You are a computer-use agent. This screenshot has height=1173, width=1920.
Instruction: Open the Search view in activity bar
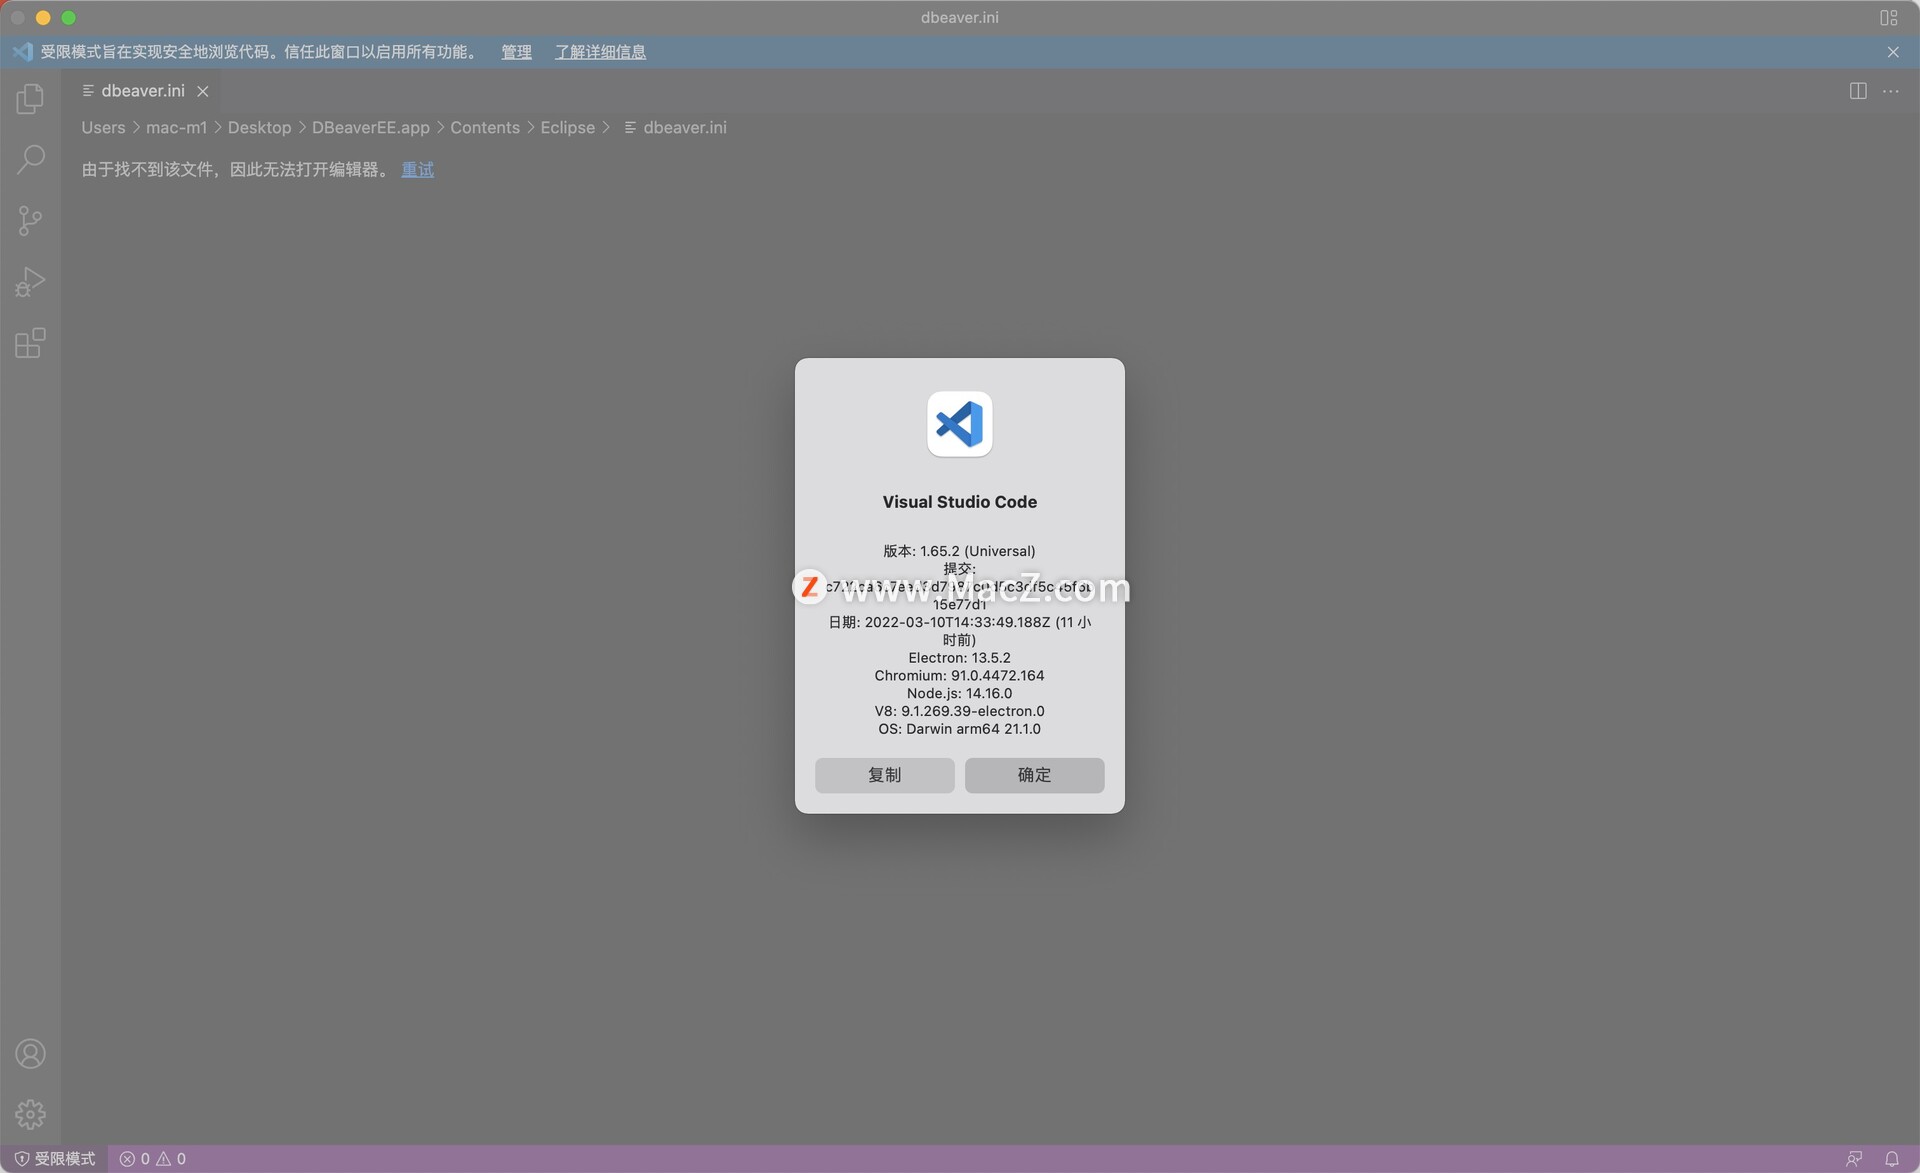(30, 159)
